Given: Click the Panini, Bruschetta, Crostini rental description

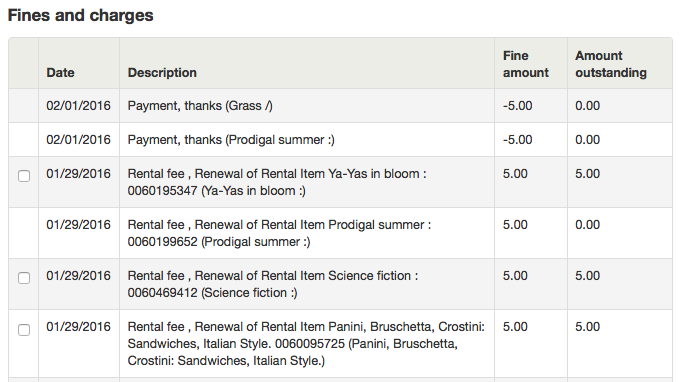Looking at the screenshot, I should [x=306, y=344].
